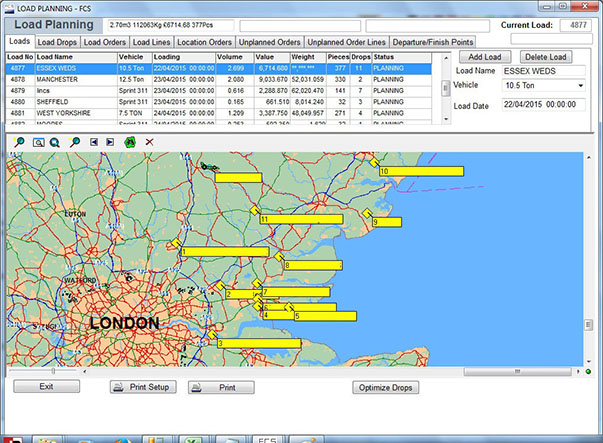Switch to the Load Drops tab

(x=56, y=42)
